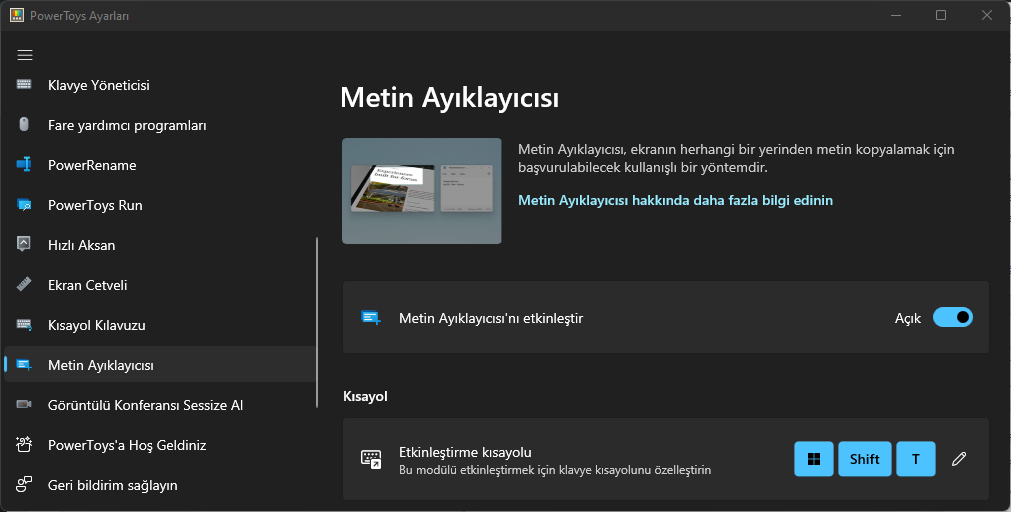The width and height of the screenshot is (1011, 512).
Task: Turn off the Metin Ayıklayıcısı toggle
Action: coord(952,317)
